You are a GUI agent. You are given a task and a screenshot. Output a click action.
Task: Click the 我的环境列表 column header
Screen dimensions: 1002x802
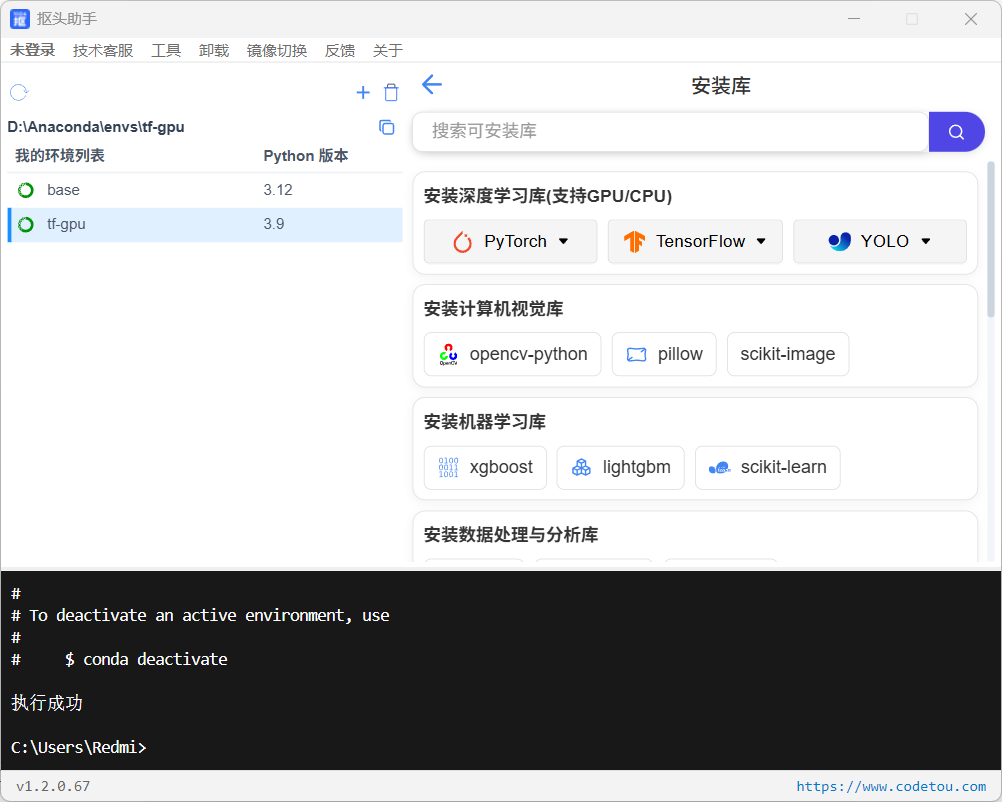click(x=59, y=155)
